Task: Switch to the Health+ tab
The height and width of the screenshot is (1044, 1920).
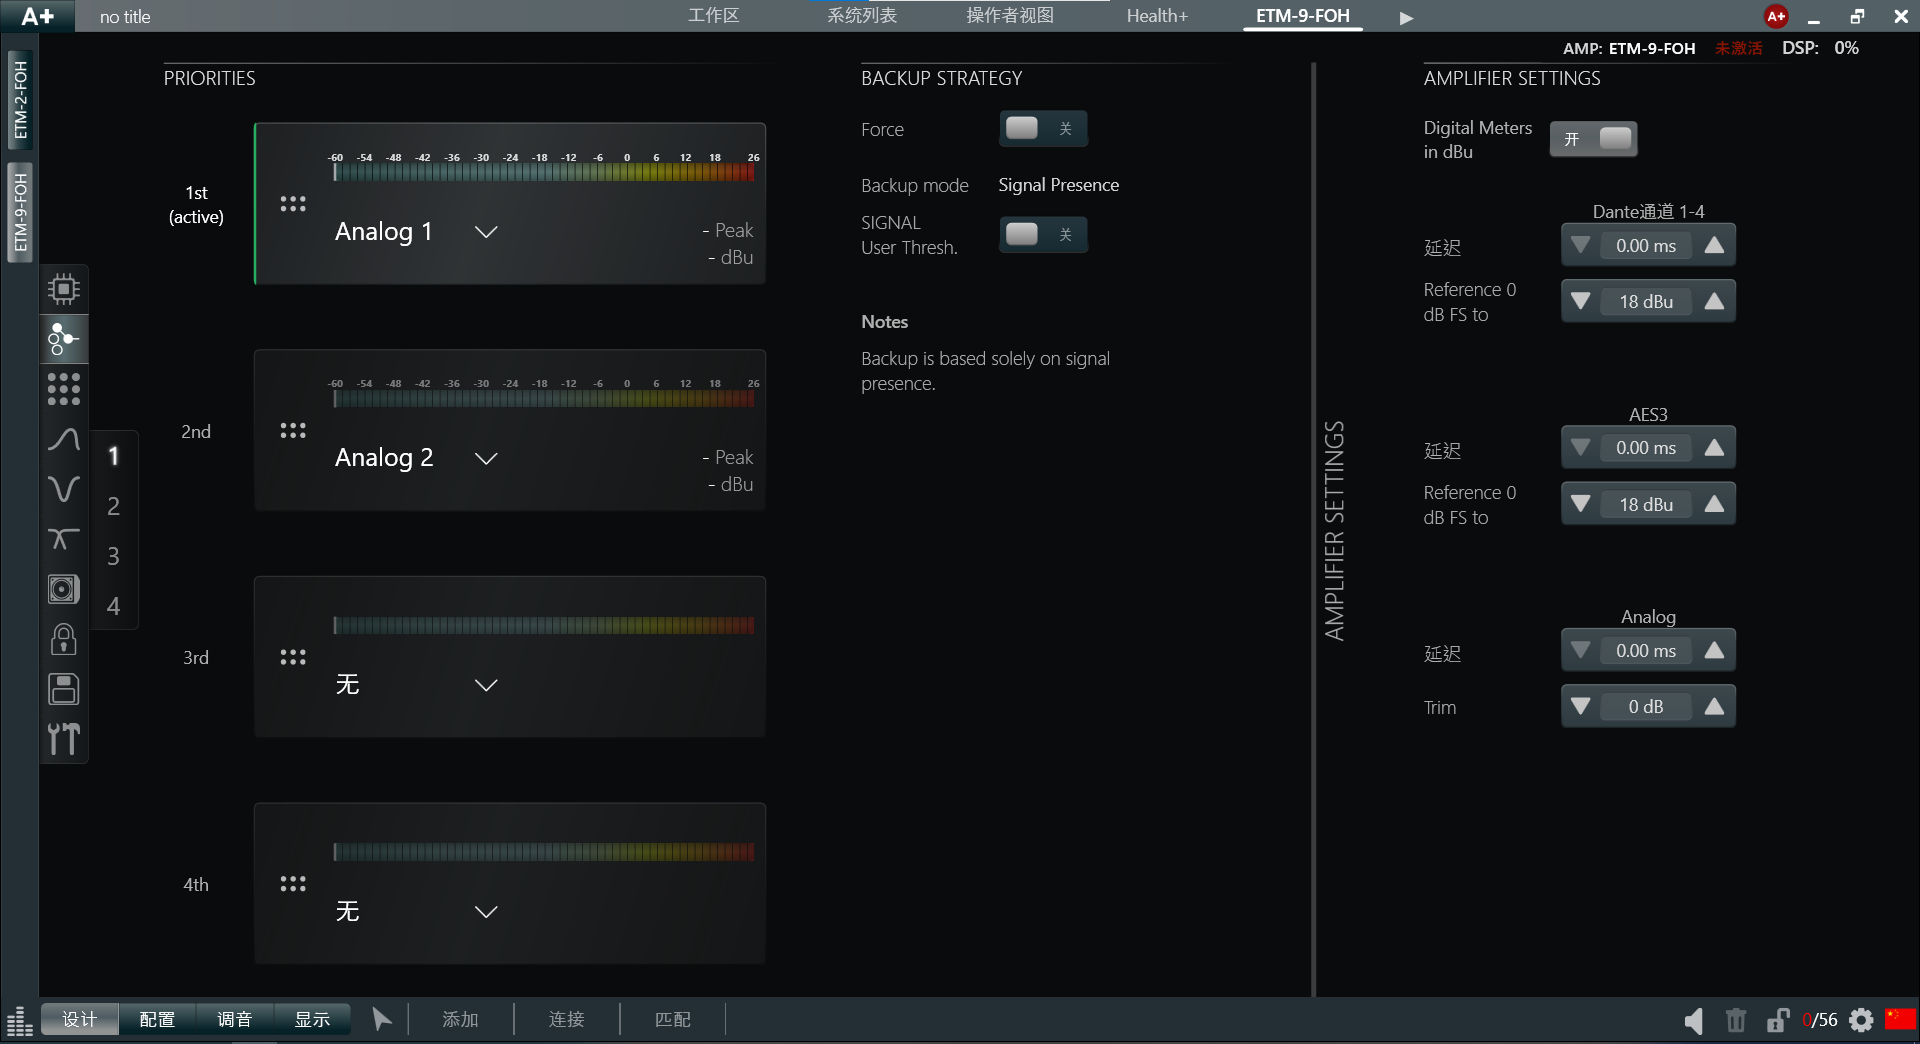Action: pos(1157,16)
